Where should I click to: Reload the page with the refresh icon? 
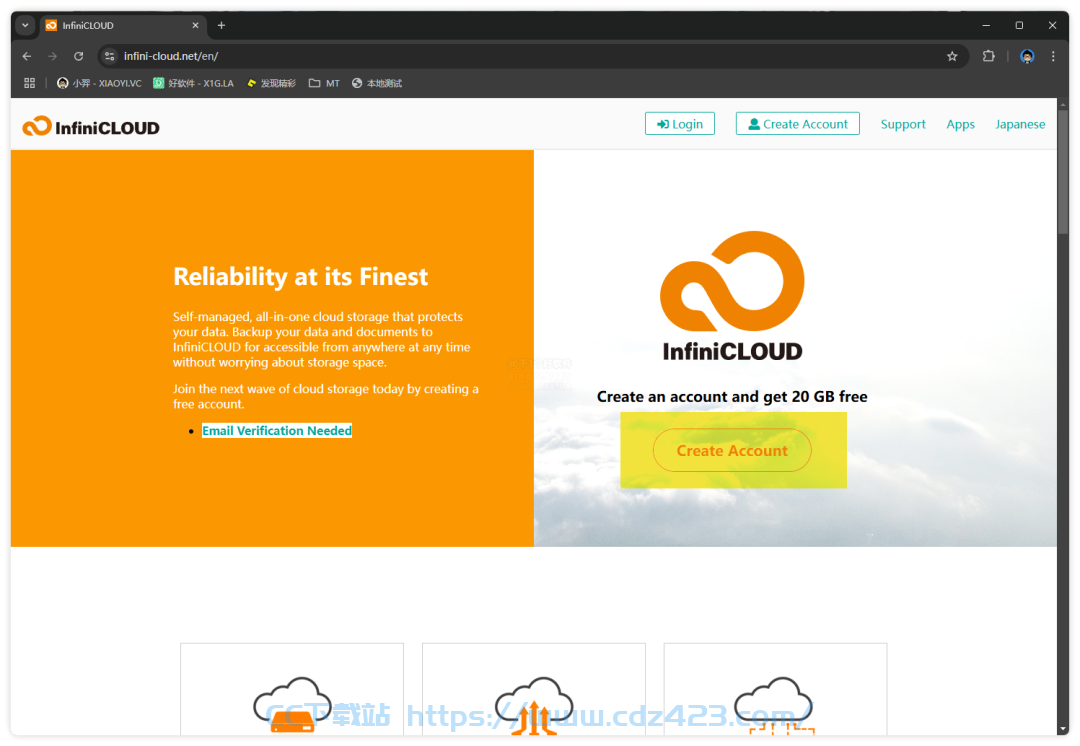pyautogui.click(x=79, y=56)
